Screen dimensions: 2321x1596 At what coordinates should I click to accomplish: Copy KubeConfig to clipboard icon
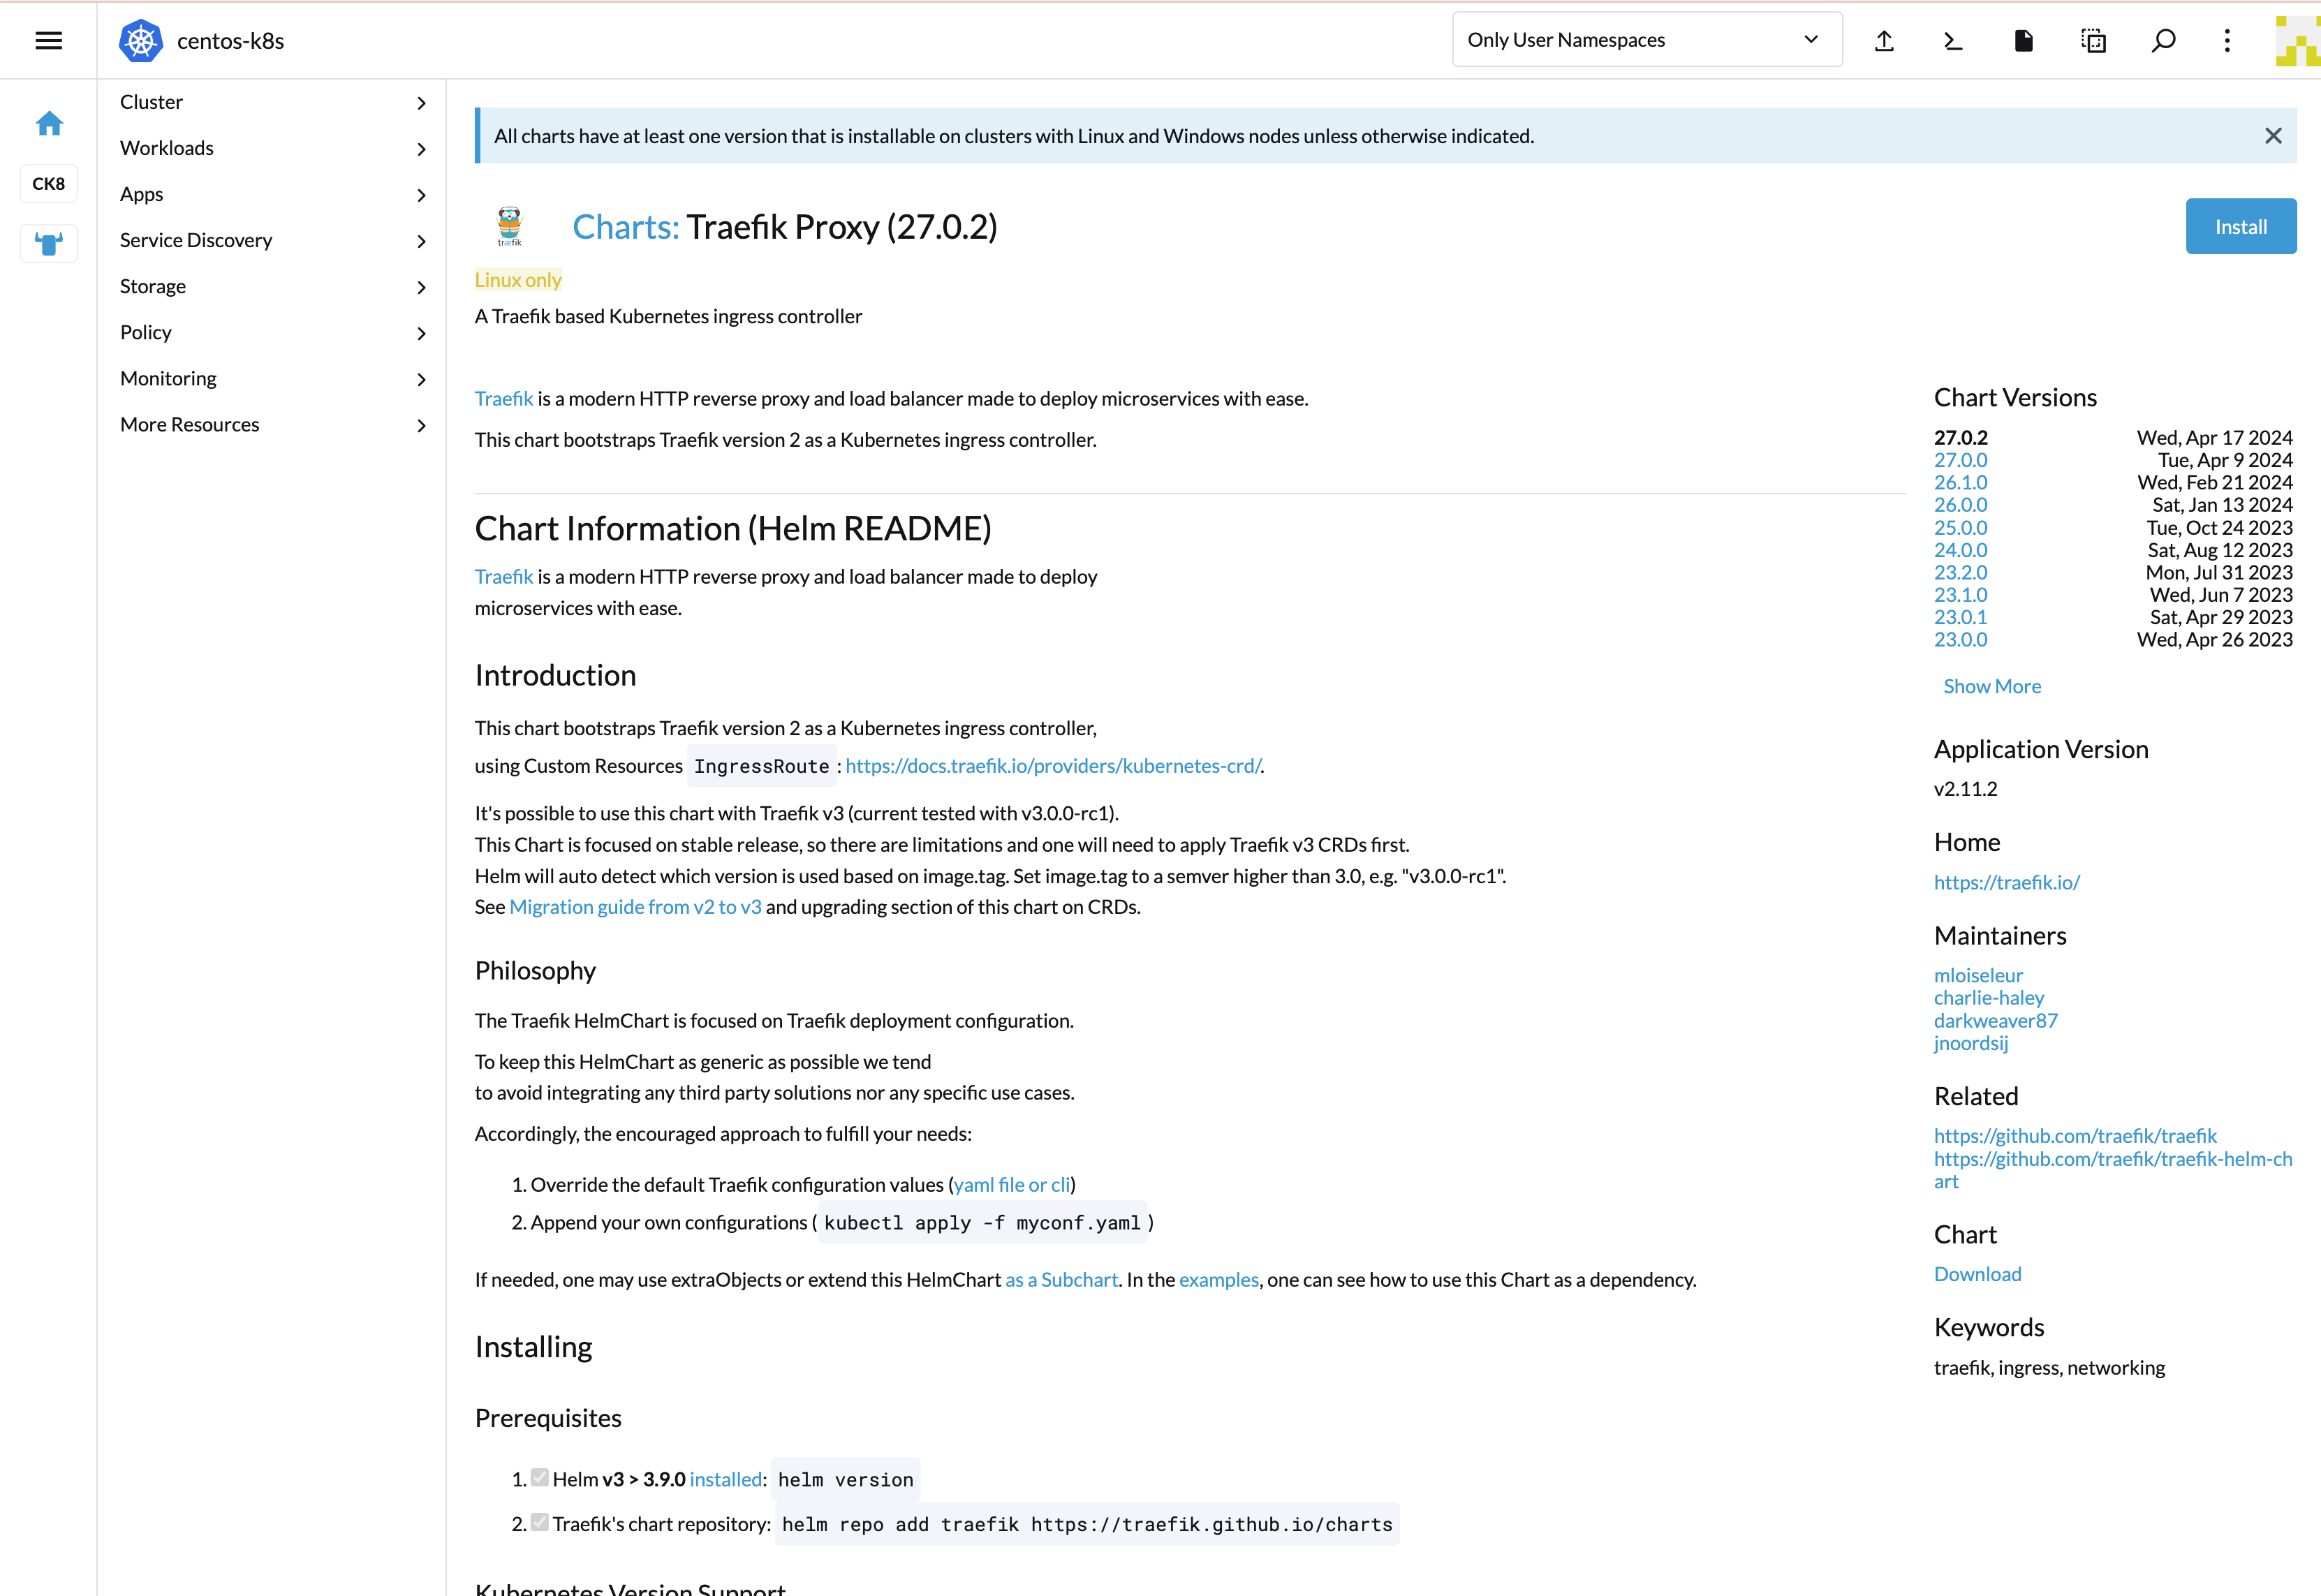(x=2093, y=40)
